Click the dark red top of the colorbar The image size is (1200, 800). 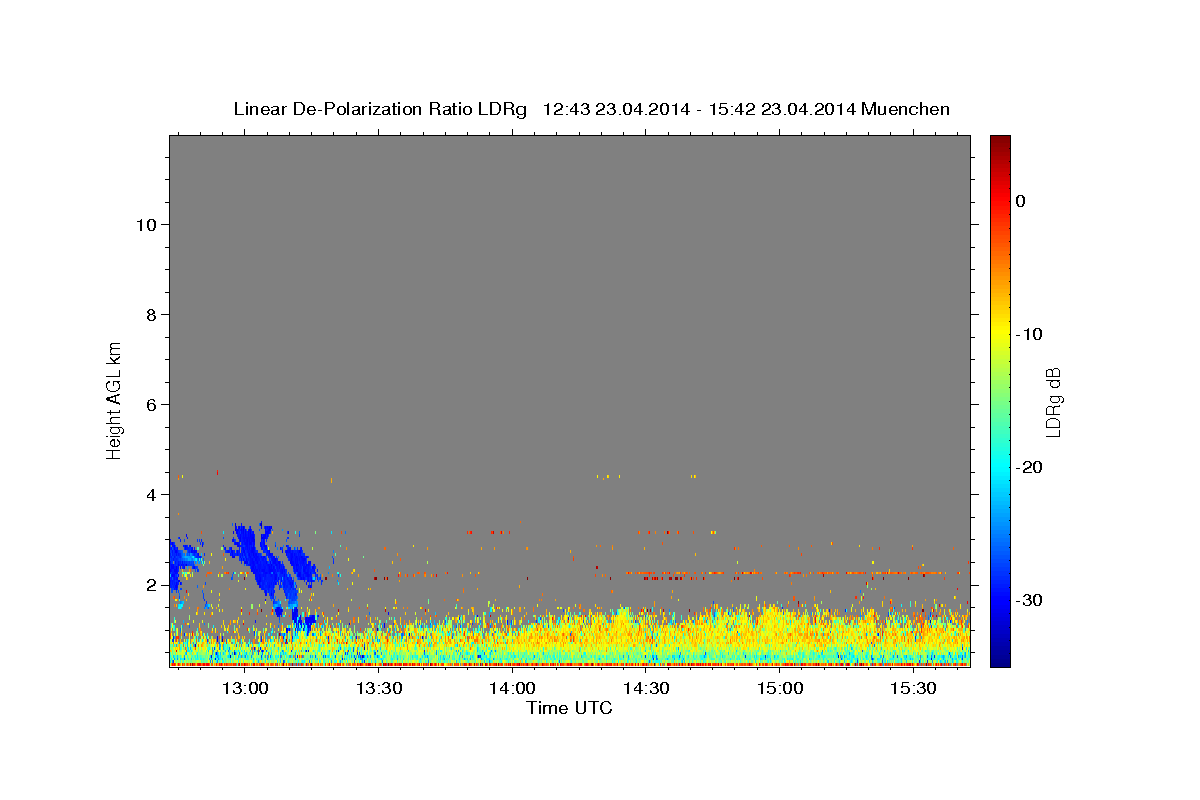1000,141
